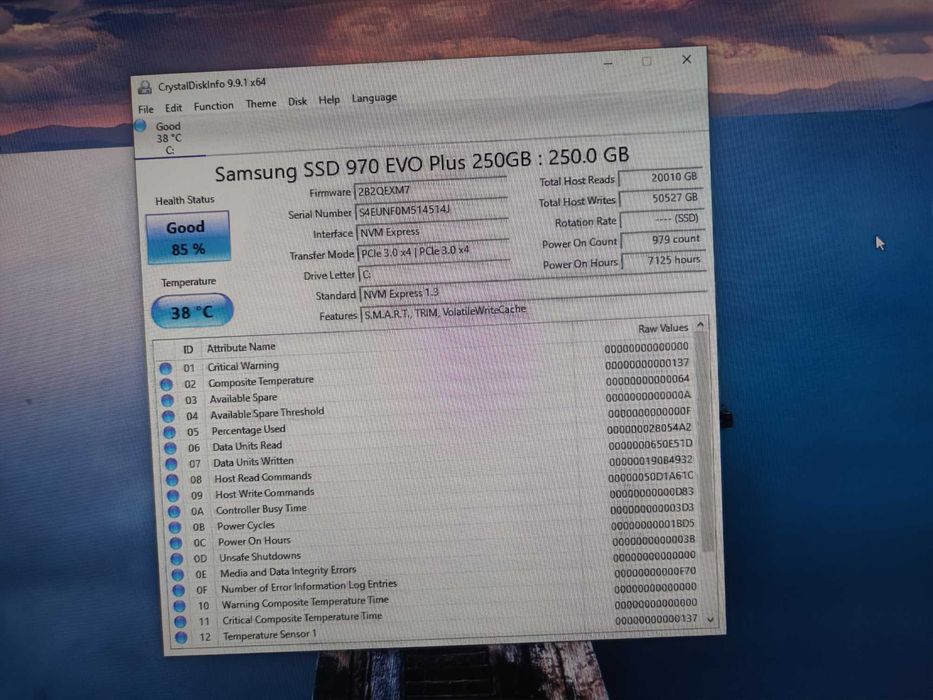Click the Features S.M.A.R.T., TRIM field
Viewport: 933px width, 700px height.
pyautogui.click(x=535, y=311)
